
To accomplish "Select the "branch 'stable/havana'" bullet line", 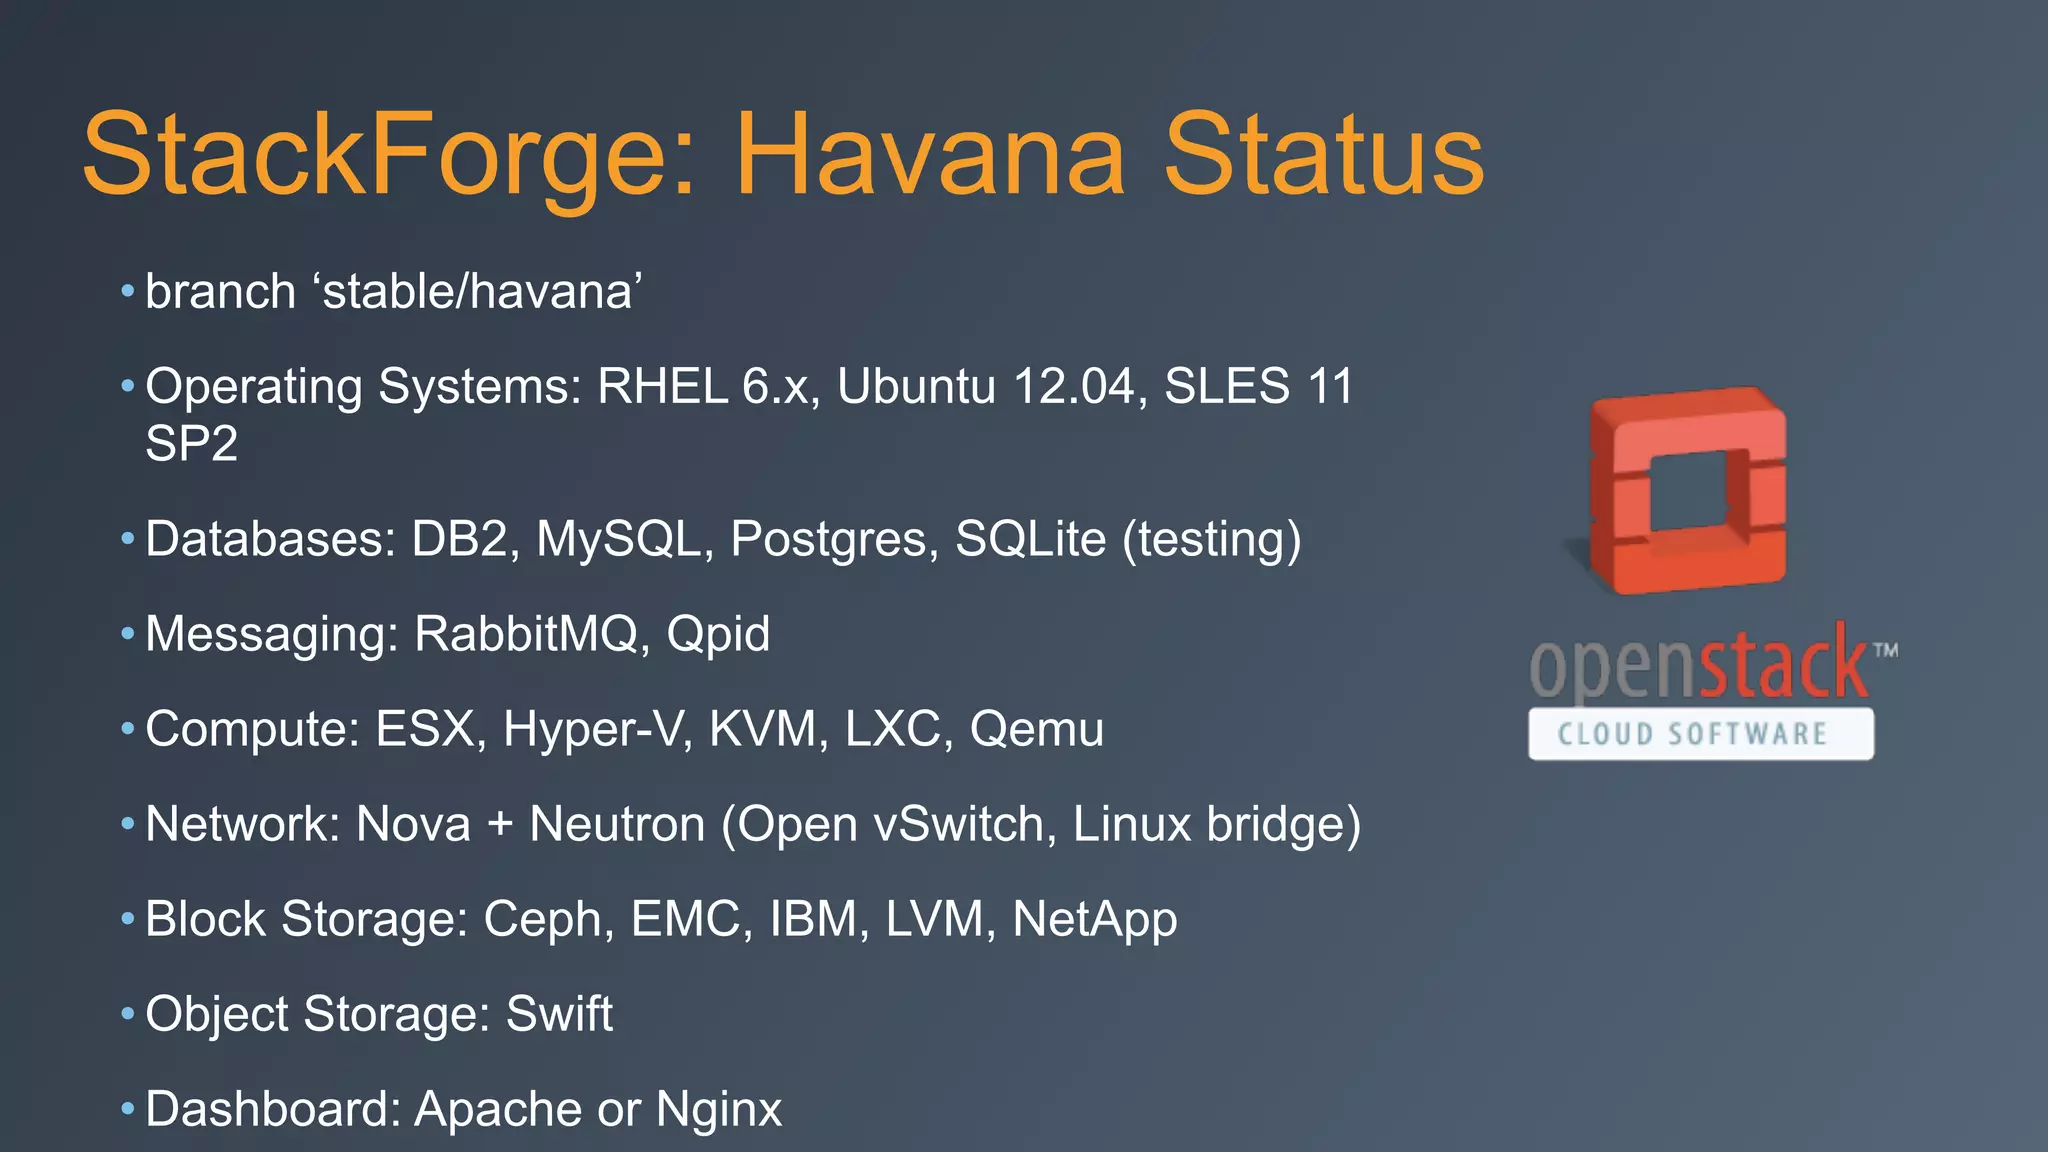I will (394, 292).
